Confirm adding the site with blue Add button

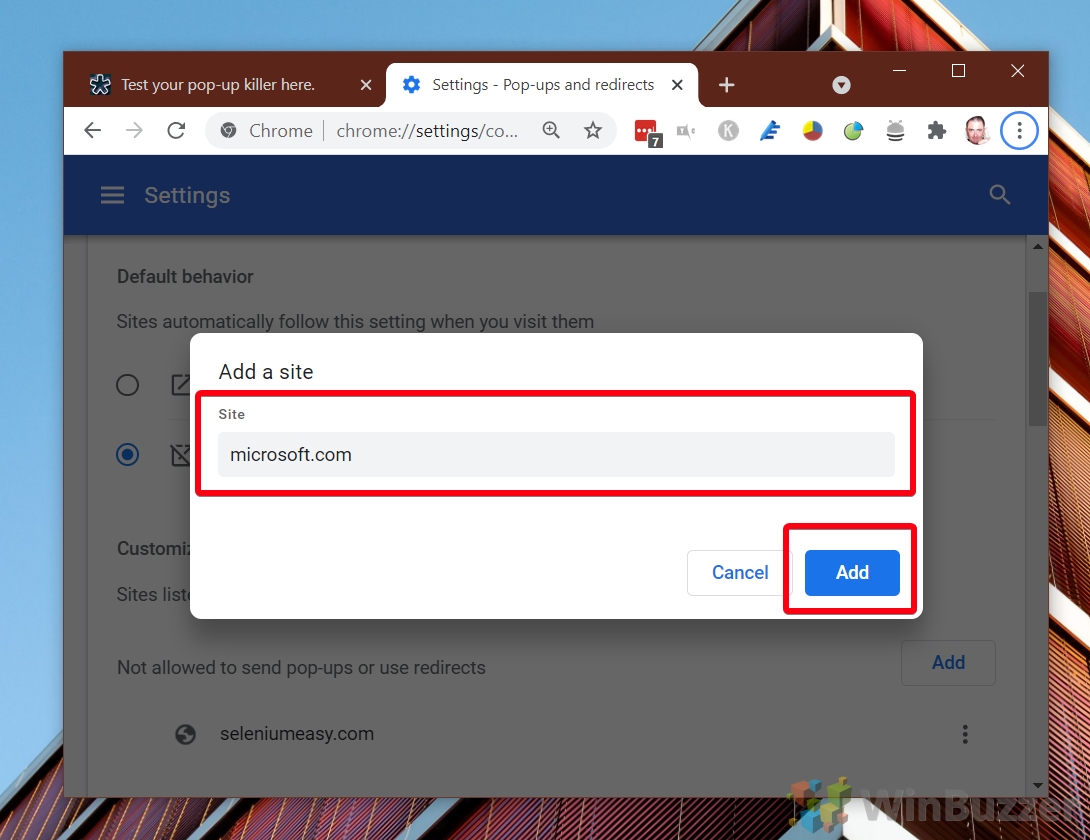[852, 573]
